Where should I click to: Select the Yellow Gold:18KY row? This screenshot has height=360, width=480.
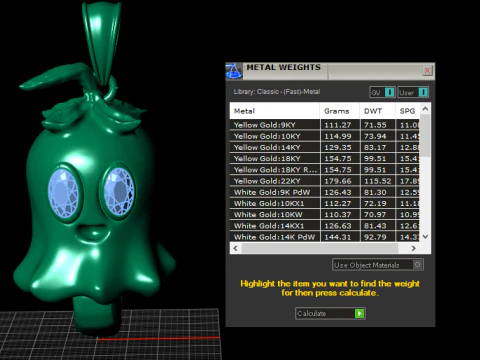[x=324, y=159]
